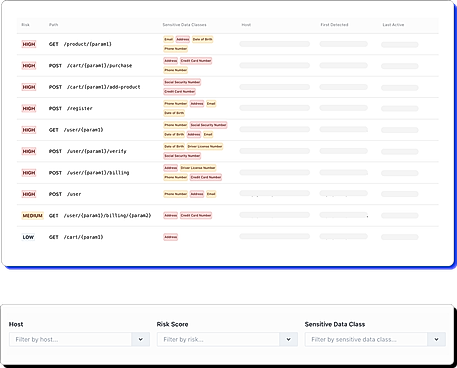Open GET /user/{param1}/billing/{param2} endpoint

point(100,216)
